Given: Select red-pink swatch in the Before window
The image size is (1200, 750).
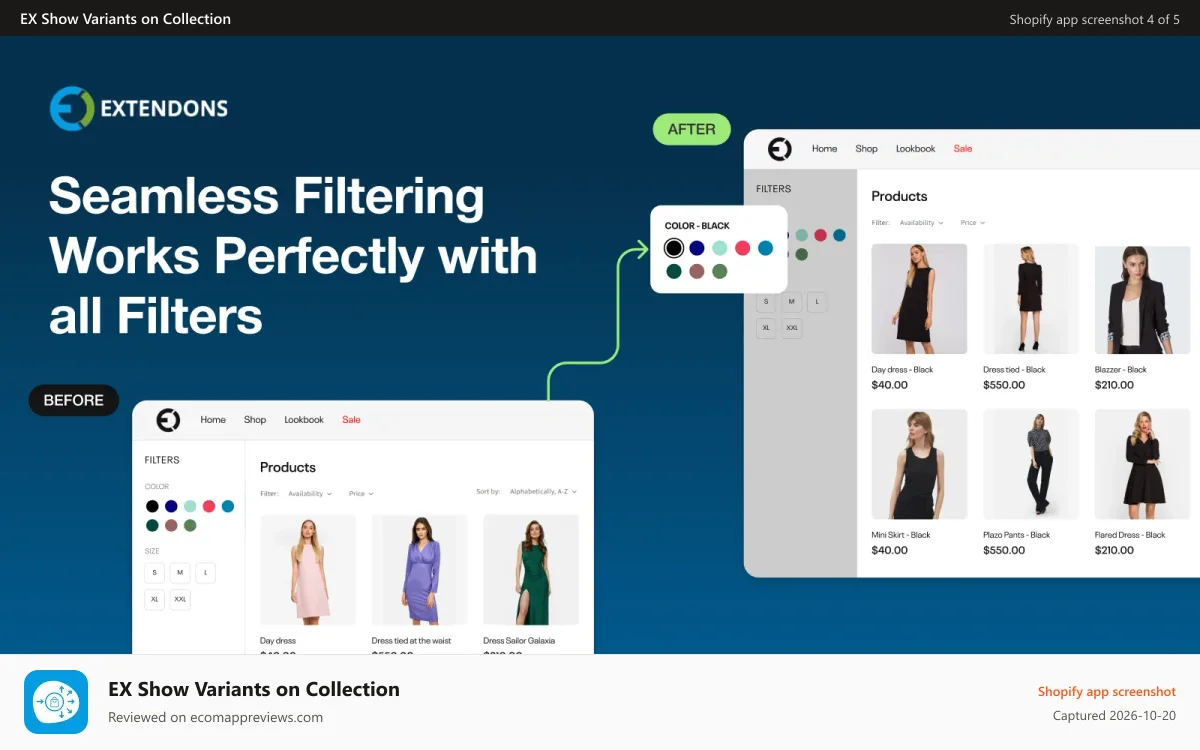Looking at the screenshot, I should [x=209, y=507].
